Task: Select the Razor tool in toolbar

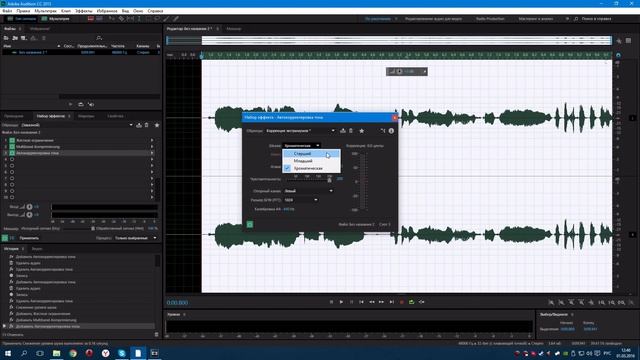Action: tap(121, 19)
